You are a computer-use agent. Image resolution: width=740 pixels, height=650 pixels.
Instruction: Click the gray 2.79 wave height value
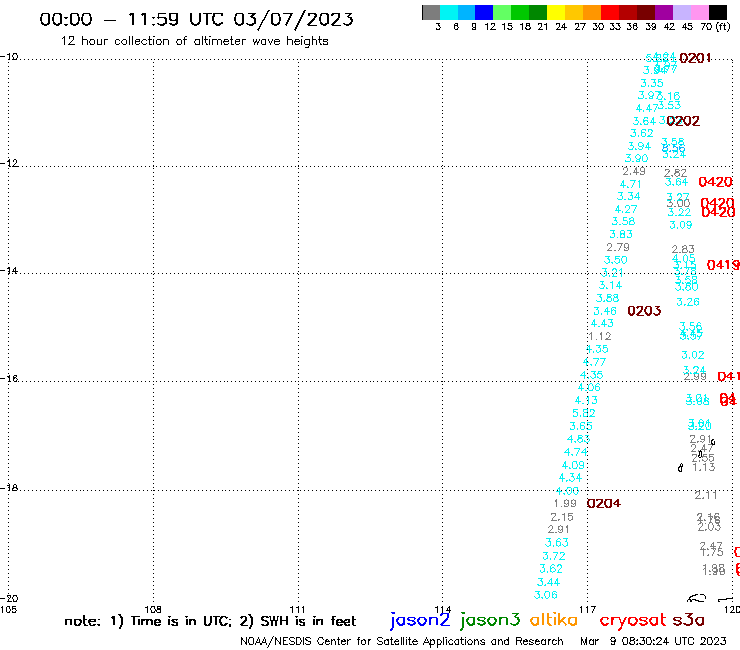pyautogui.click(x=618, y=247)
